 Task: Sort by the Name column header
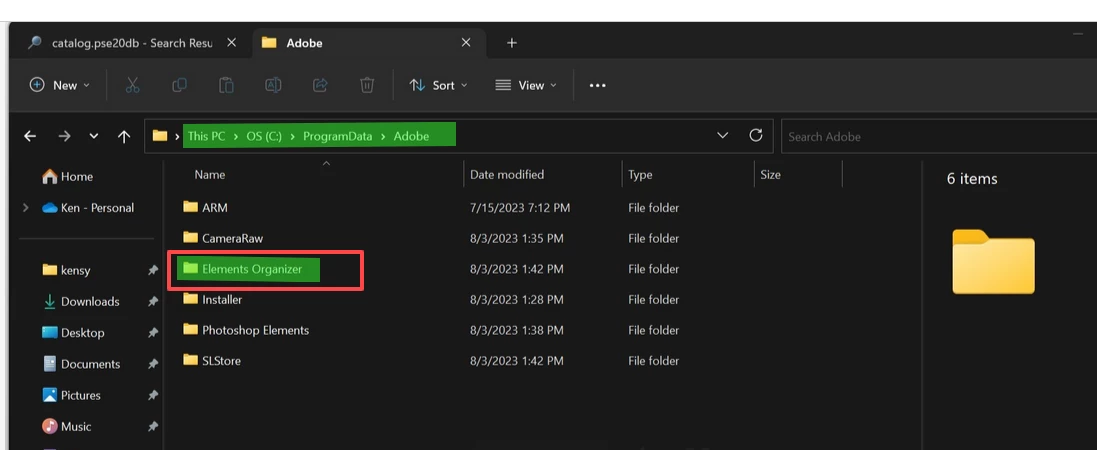[210, 174]
